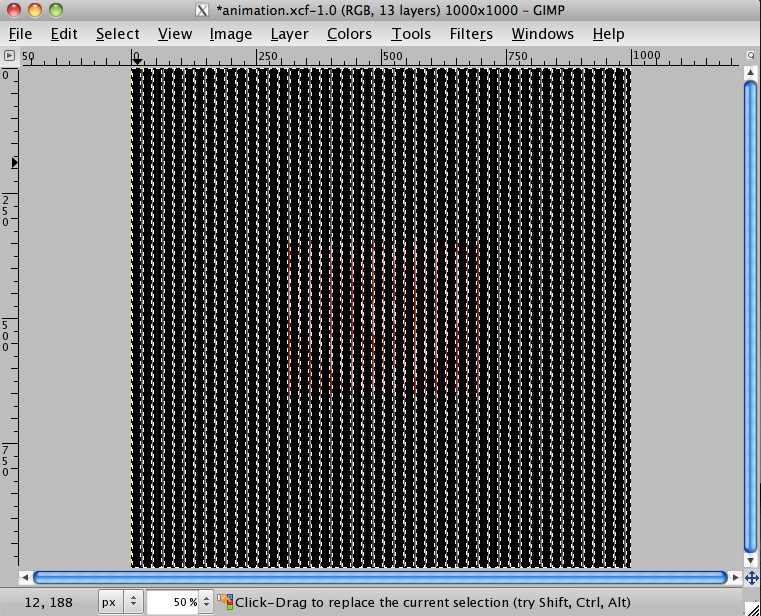Click the horizontal scrollbar right arrow

[x=736, y=577]
